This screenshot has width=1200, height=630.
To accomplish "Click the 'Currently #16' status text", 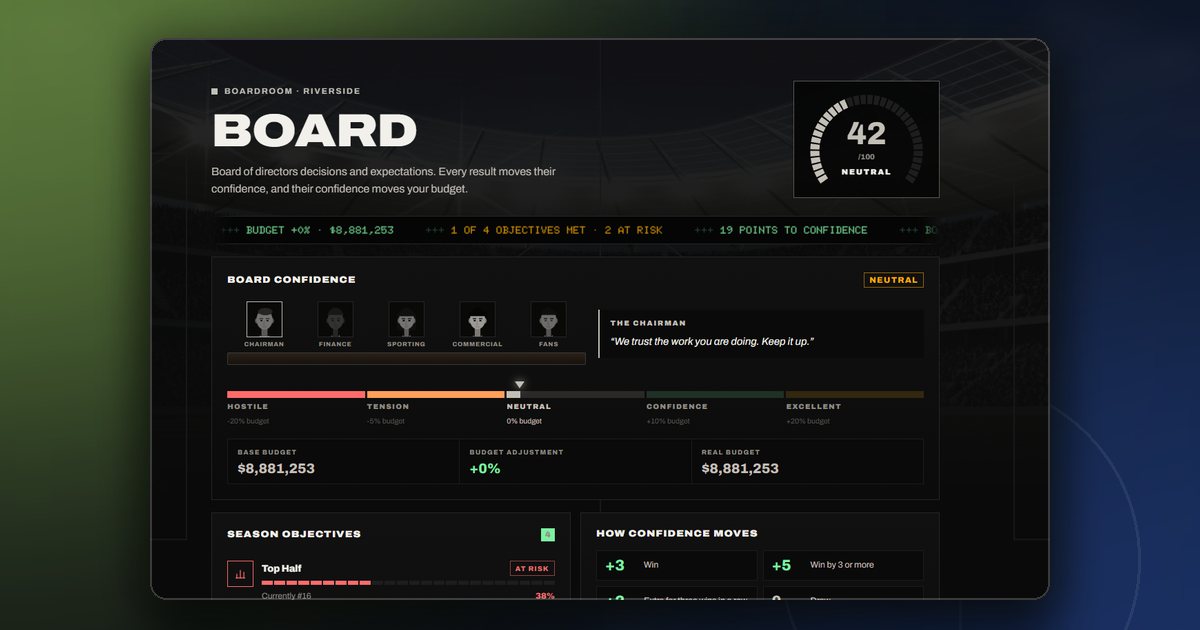I will (x=286, y=596).
